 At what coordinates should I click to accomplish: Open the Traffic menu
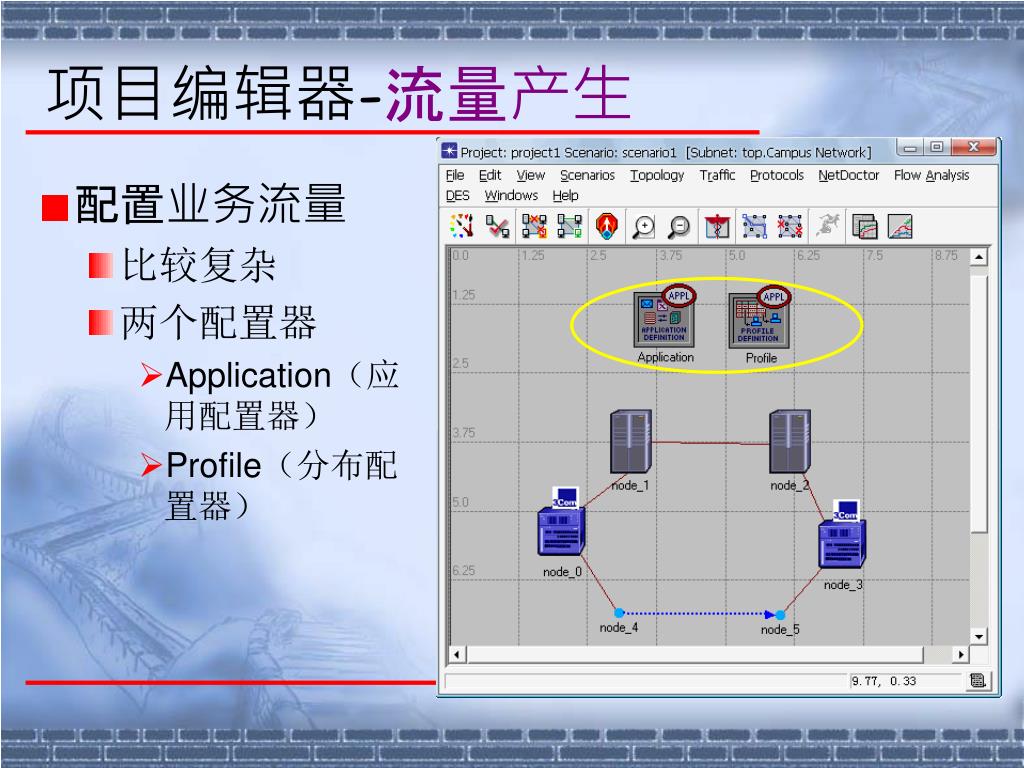click(x=717, y=175)
